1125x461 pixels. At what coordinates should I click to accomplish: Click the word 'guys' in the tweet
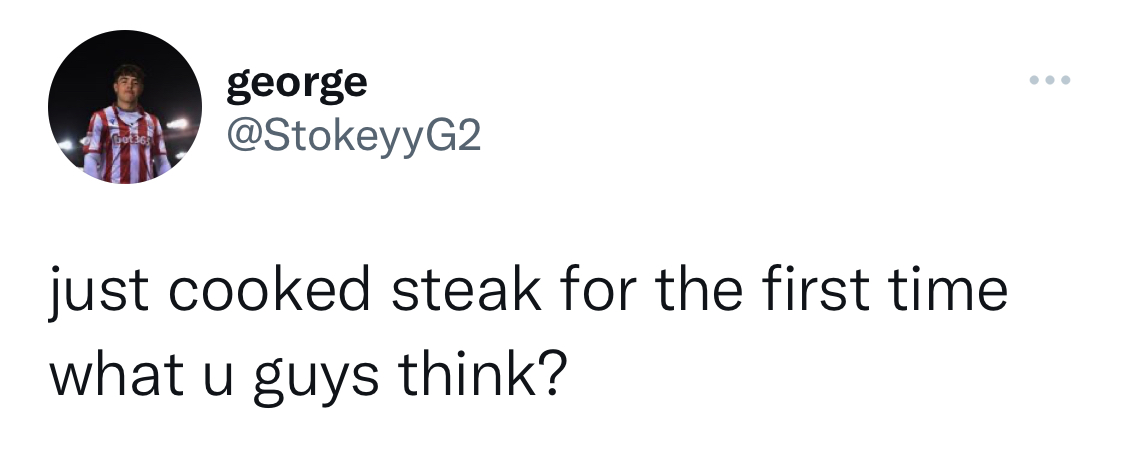[x=316, y=377]
